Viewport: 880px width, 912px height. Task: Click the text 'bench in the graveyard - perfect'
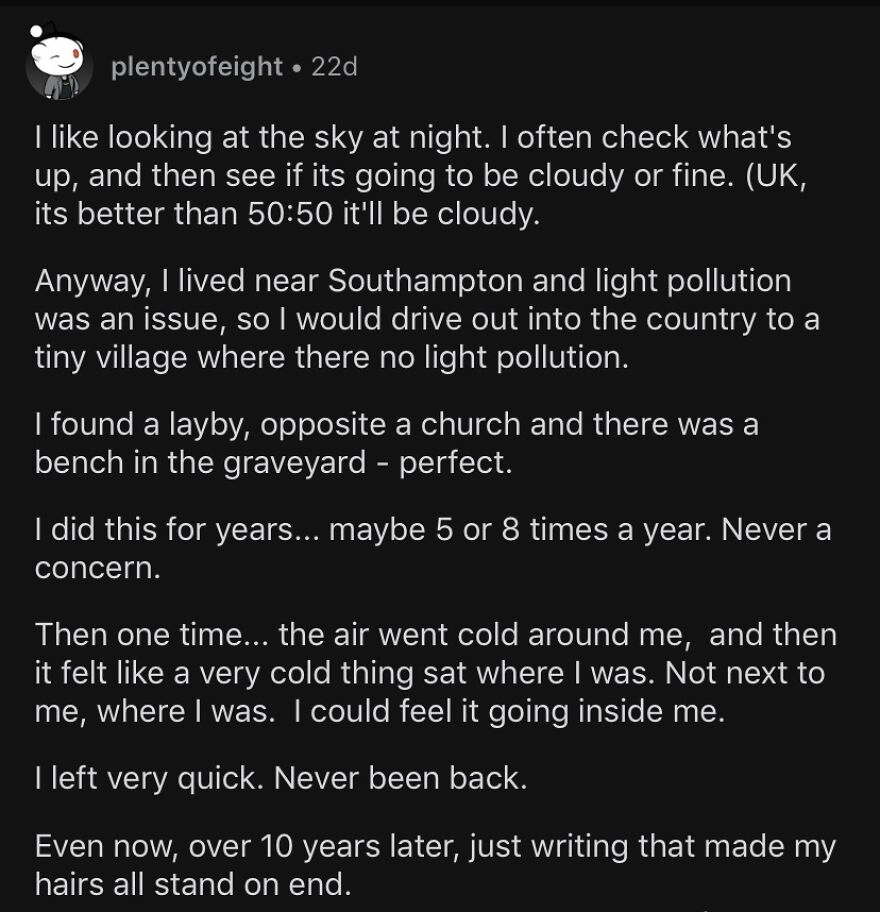click(272, 465)
